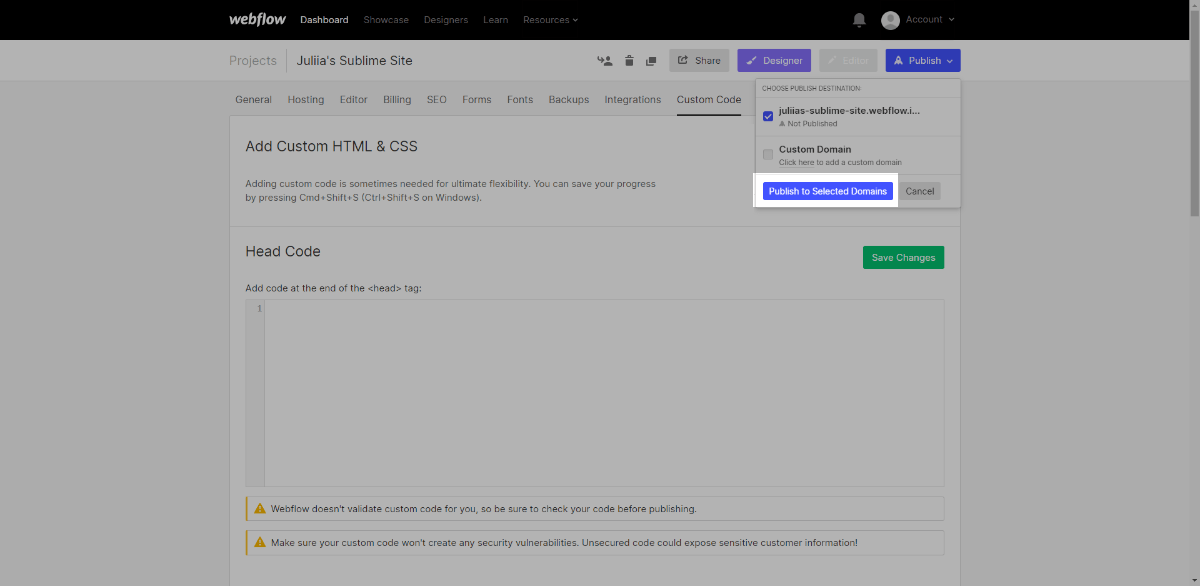Click the duplicate project icon
Viewport: 1200px width, 586px height.
point(651,61)
